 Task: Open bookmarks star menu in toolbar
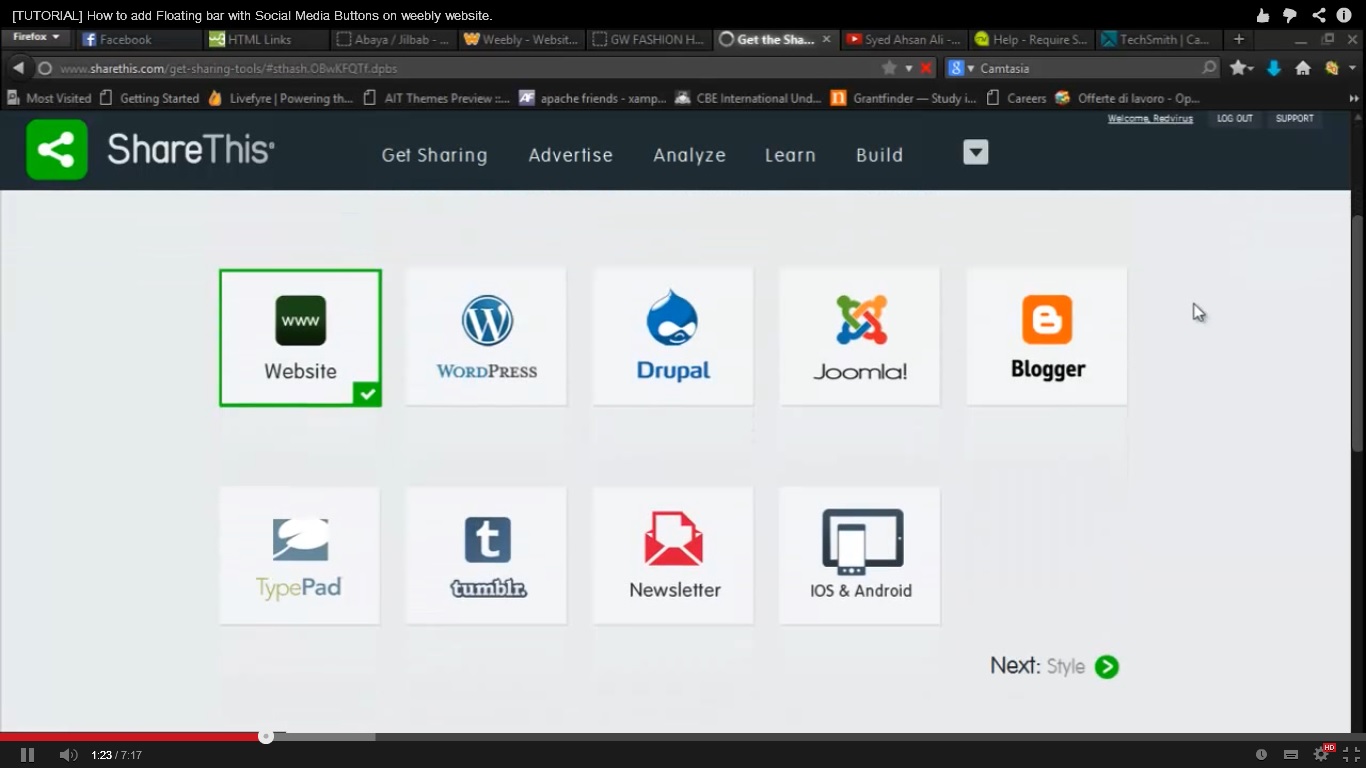pos(1241,68)
